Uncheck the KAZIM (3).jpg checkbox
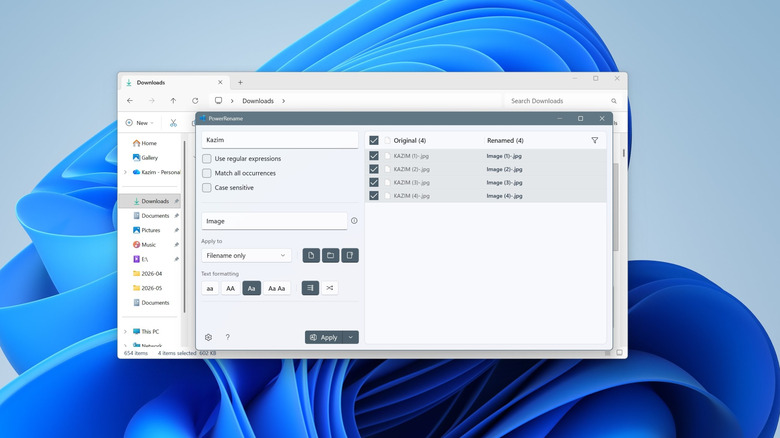 pos(374,182)
